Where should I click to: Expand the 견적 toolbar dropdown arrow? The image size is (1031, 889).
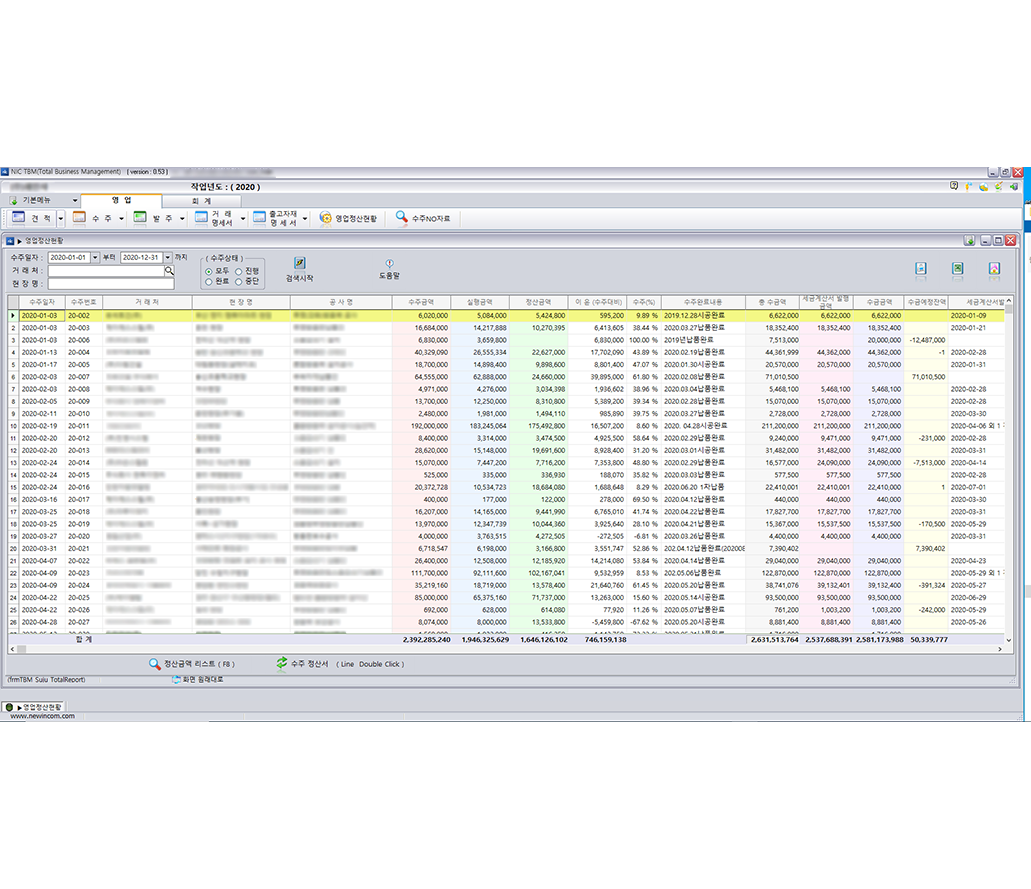point(60,218)
